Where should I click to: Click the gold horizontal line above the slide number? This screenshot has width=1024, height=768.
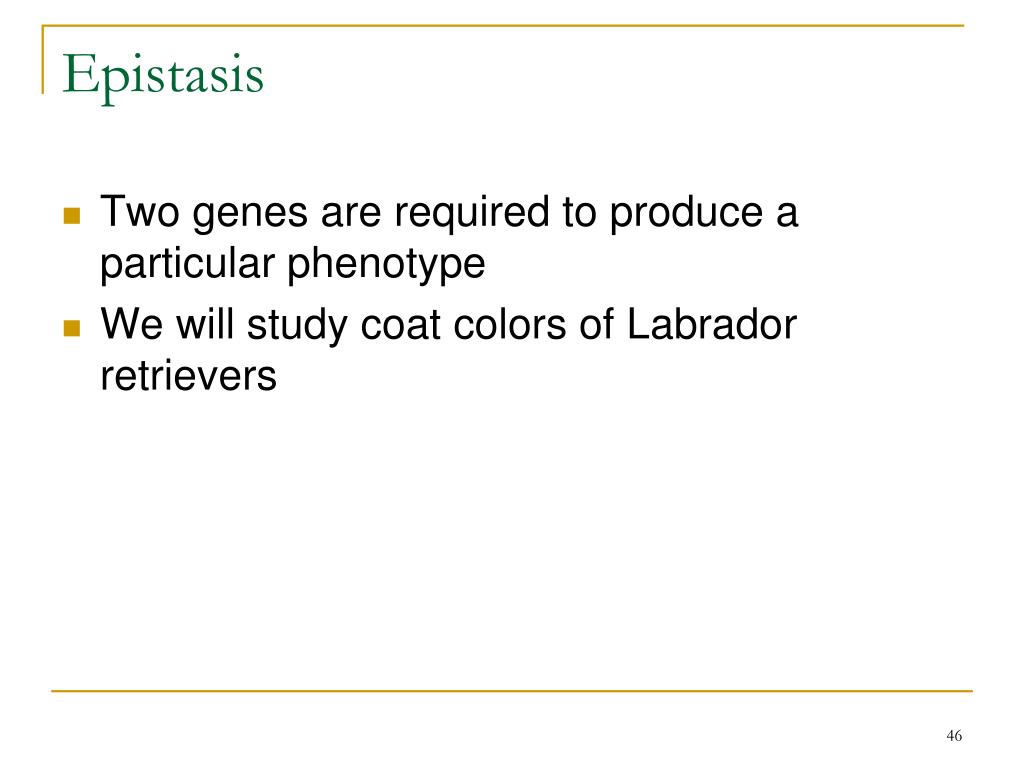click(x=512, y=690)
